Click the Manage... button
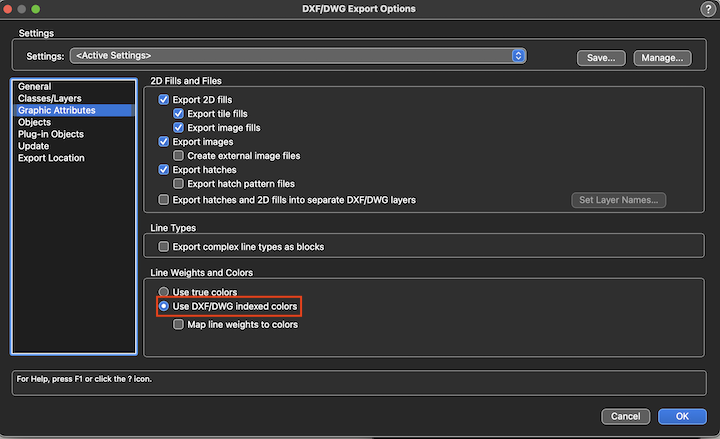720x439 pixels. pyautogui.click(x=662, y=58)
